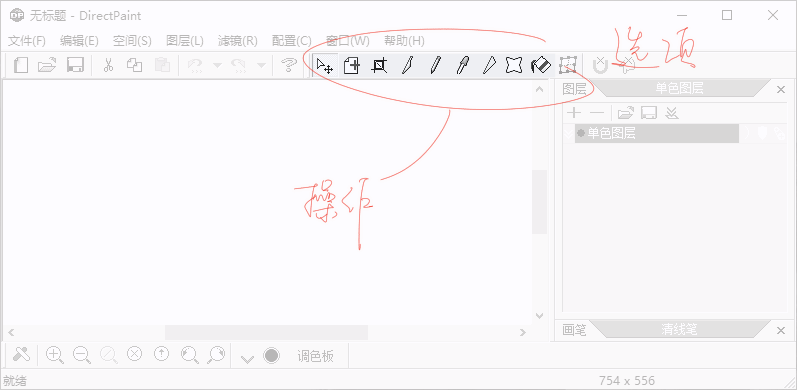Click the 单色图层 panel title bar
The width and height of the screenshot is (797, 390).
click(x=680, y=89)
